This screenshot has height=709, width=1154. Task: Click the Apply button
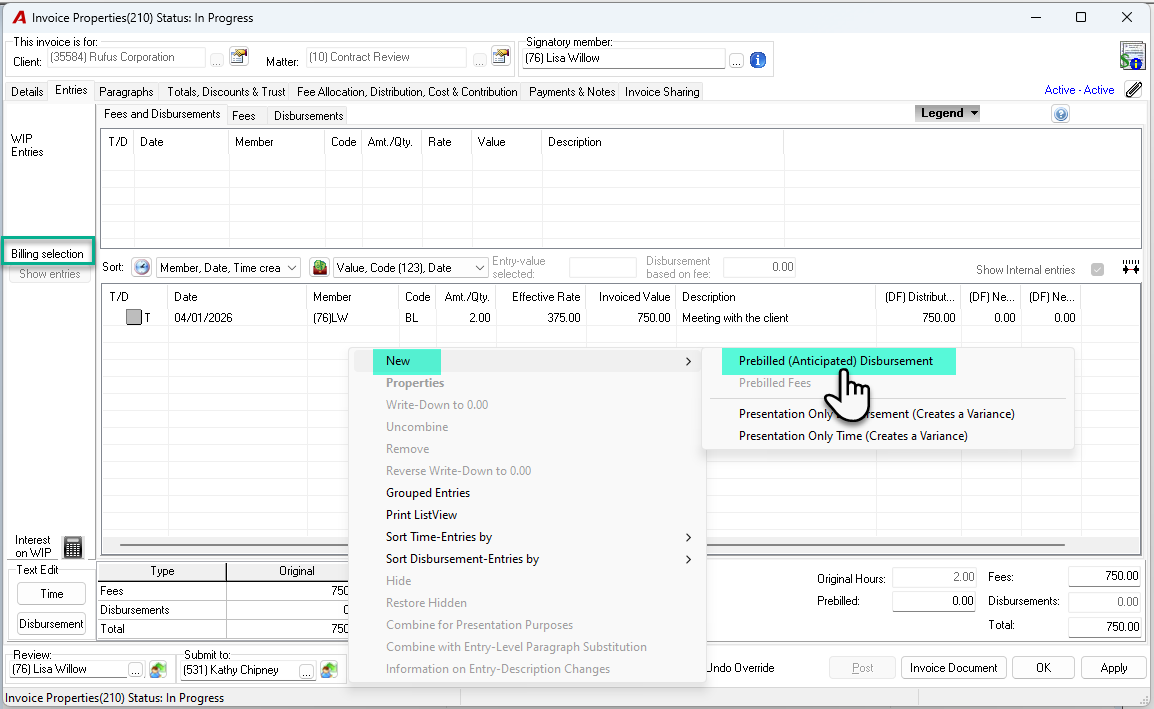tap(1114, 668)
